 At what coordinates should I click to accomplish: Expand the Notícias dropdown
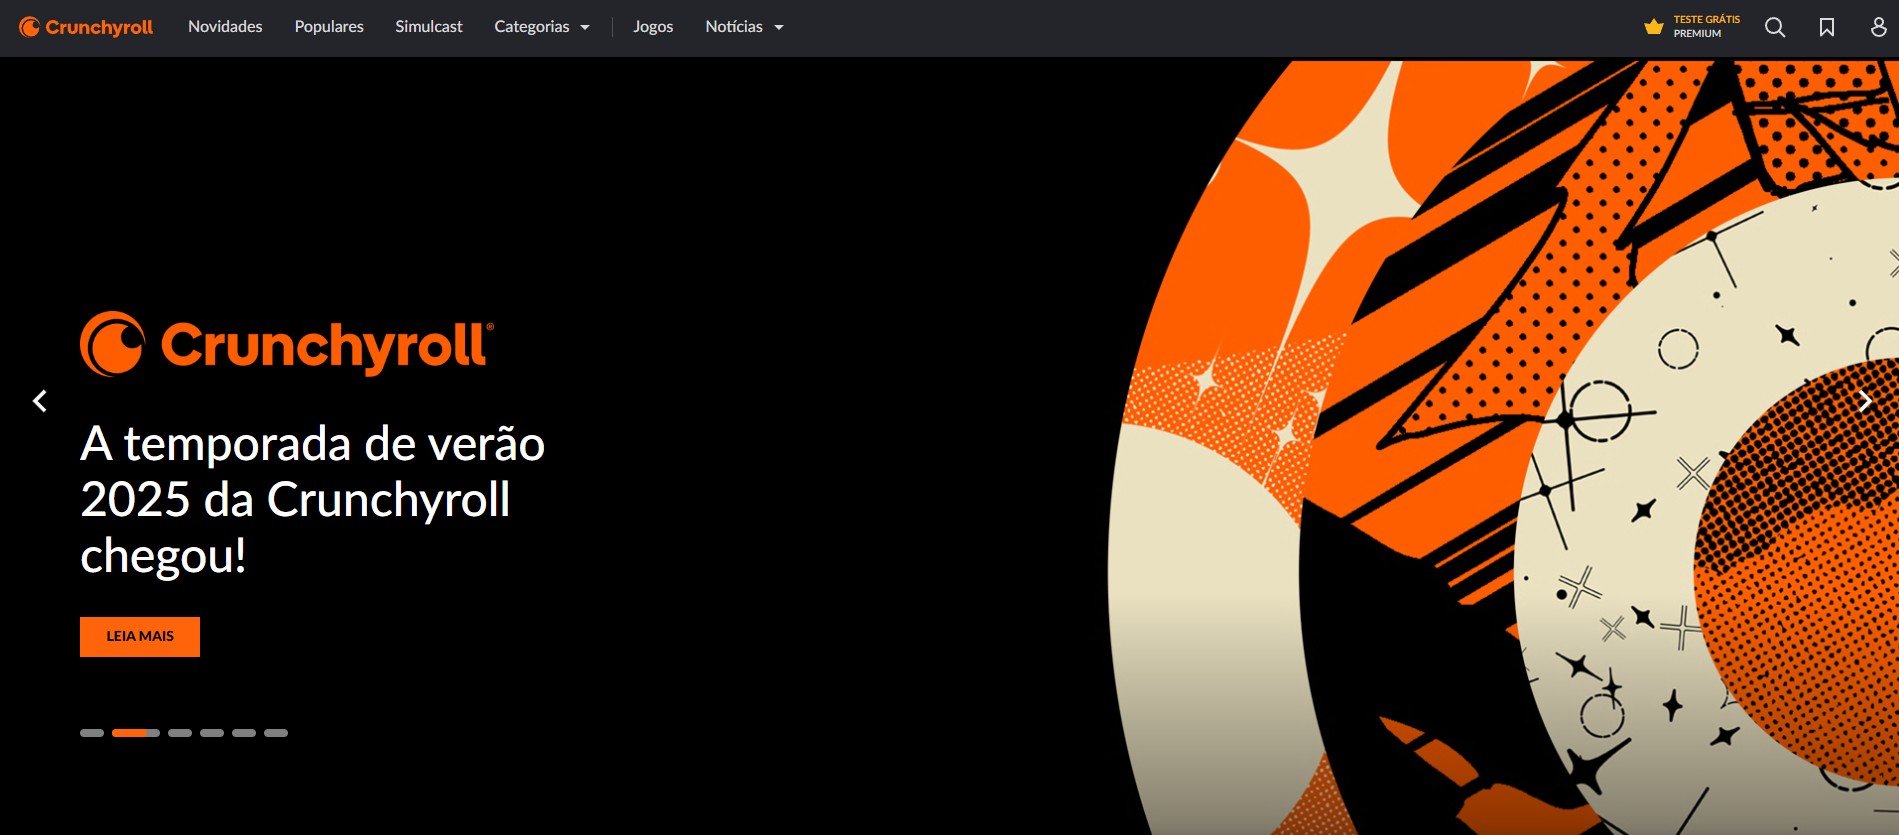click(x=744, y=27)
